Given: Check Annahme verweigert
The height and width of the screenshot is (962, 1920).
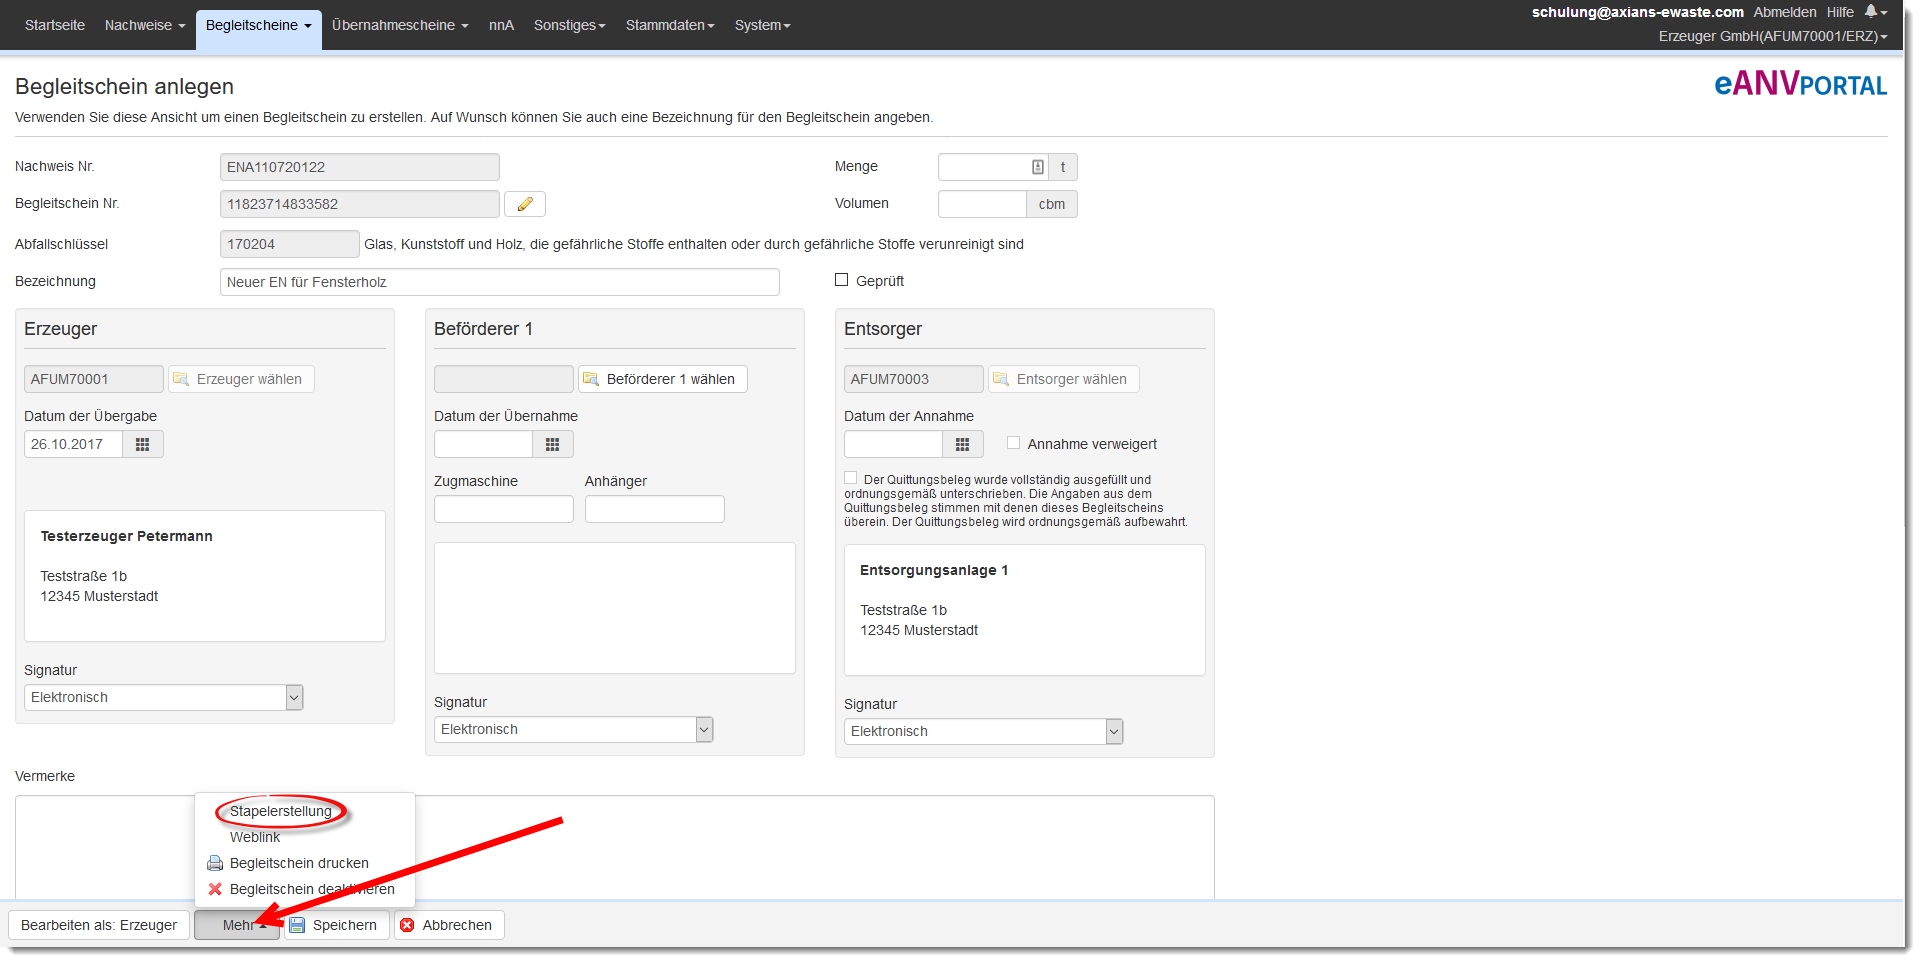Looking at the screenshot, I should (1014, 443).
